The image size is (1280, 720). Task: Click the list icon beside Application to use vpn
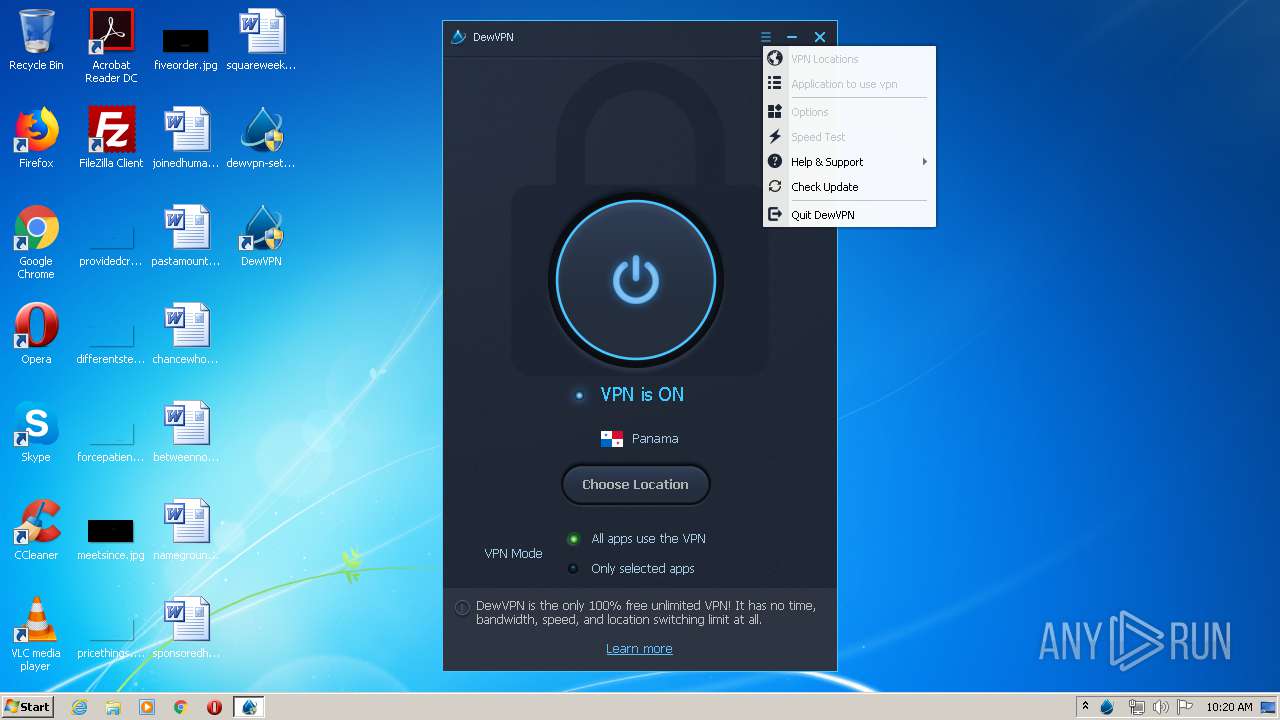tap(774, 84)
